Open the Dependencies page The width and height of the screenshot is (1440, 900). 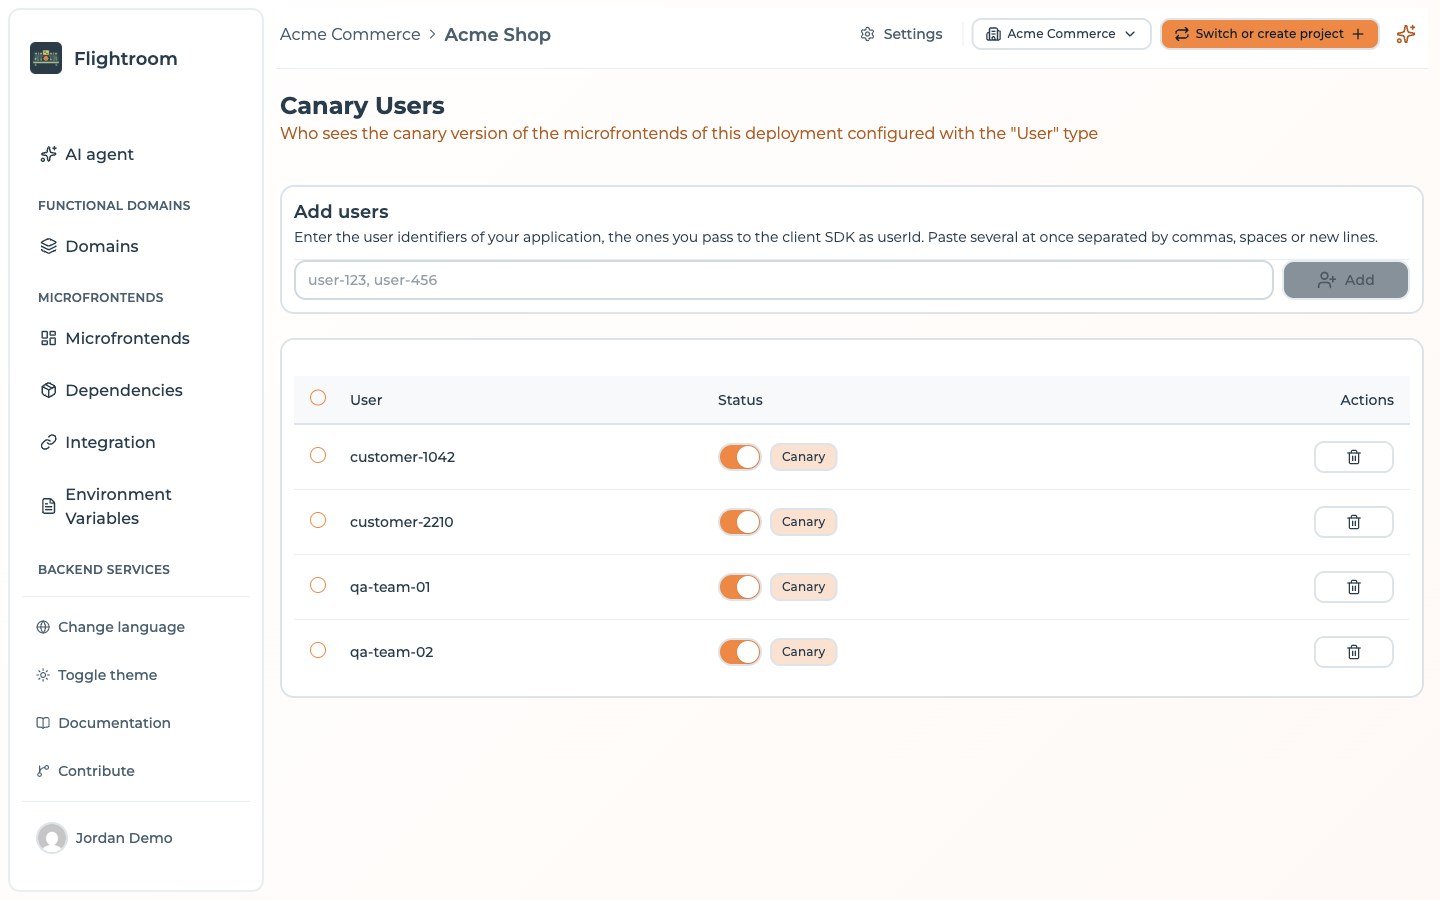(111, 390)
